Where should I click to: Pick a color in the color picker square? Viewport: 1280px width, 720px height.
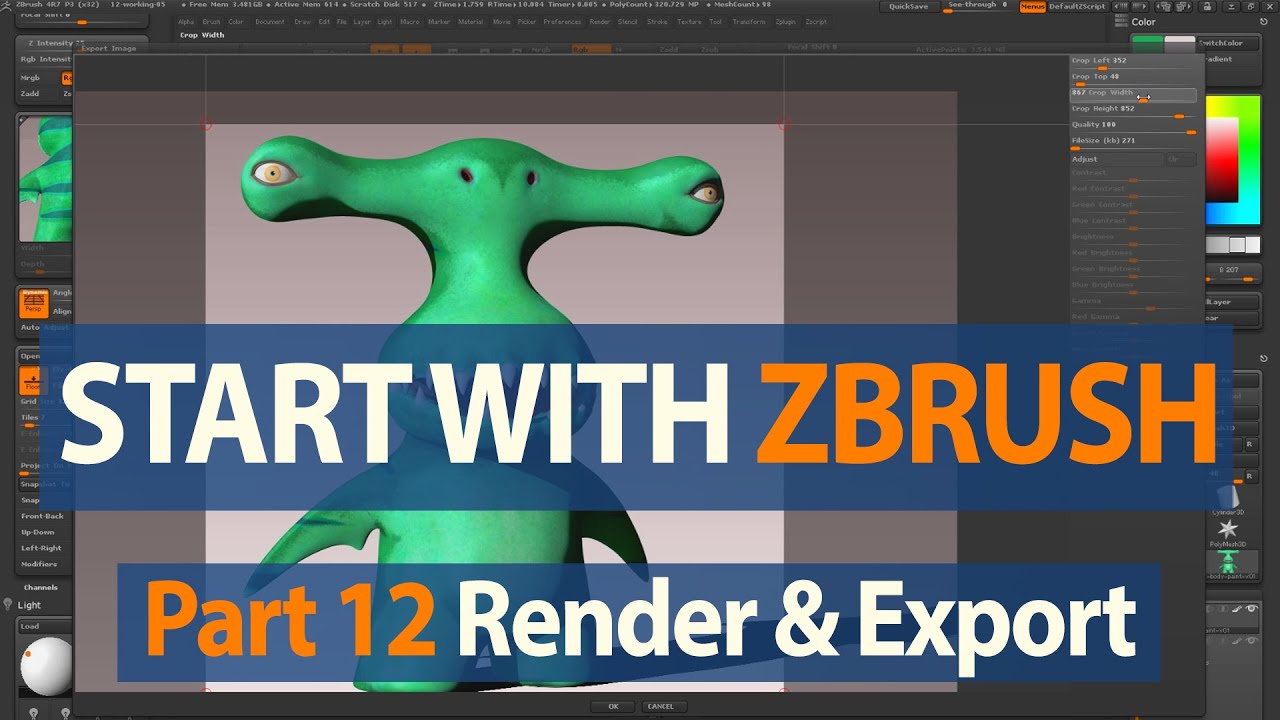(x=1223, y=159)
